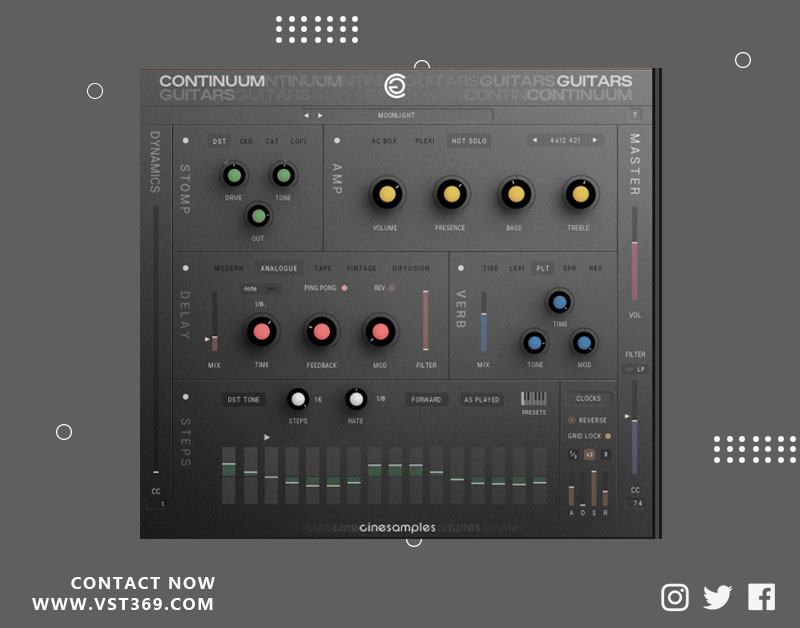Screen dimensions: 800x628
Task: Toggle the Steps section power dot
Action: 186,396
